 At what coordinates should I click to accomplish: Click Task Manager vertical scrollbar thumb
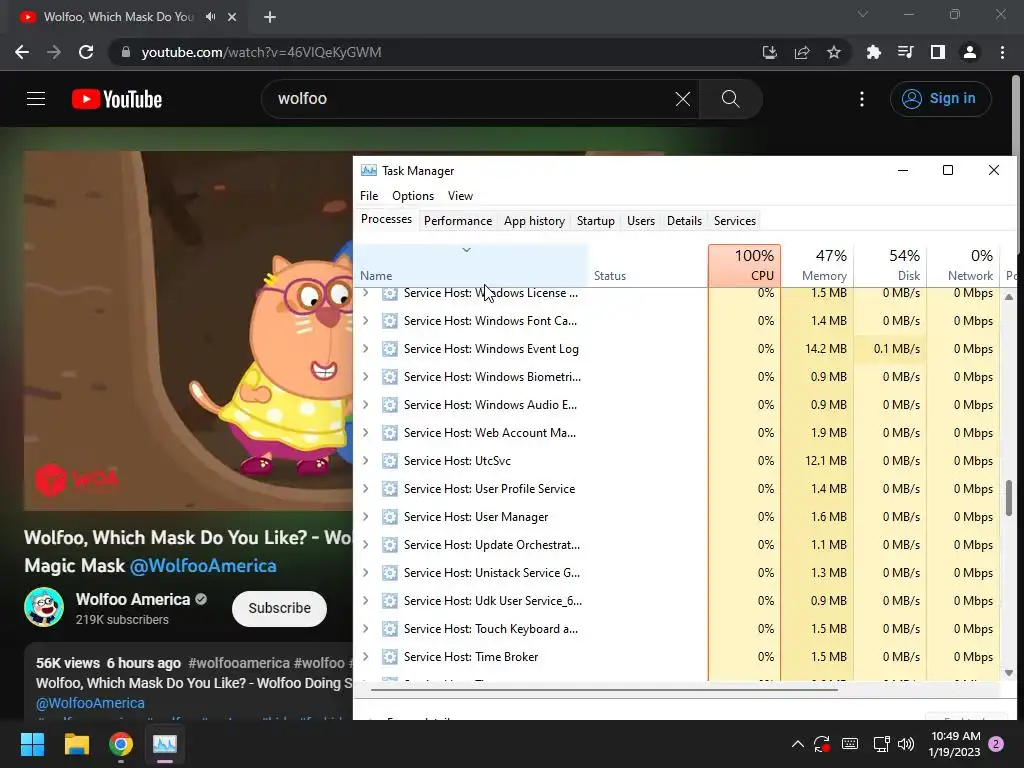pos(1009,498)
